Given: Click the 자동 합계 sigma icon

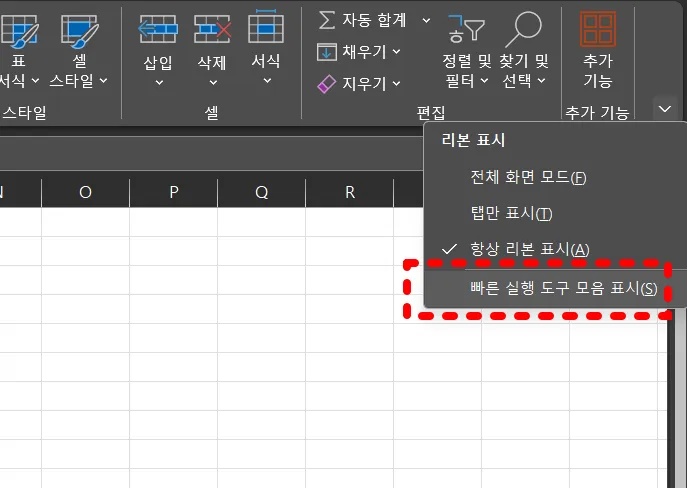Looking at the screenshot, I should 327,20.
